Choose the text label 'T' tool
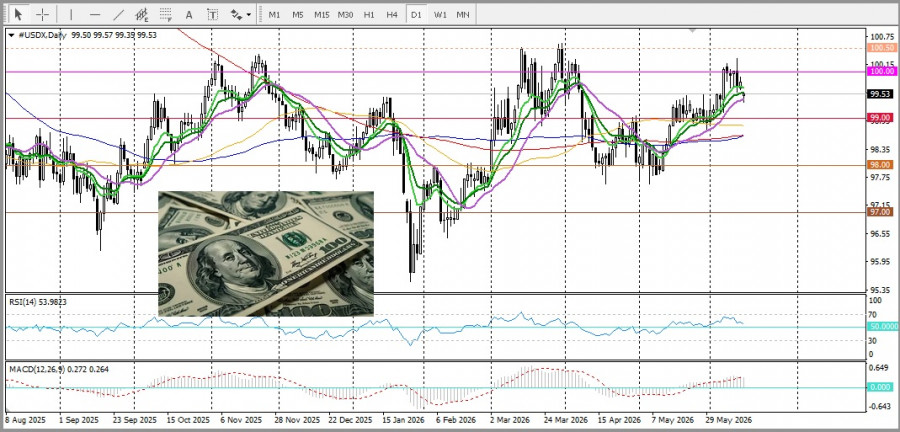The image size is (900, 432). [x=212, y=14]
